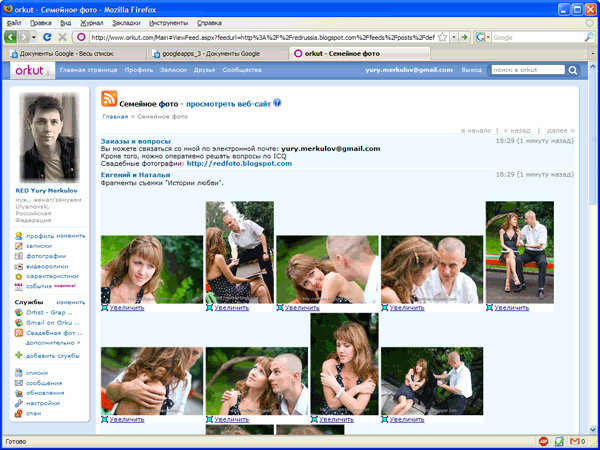Click the green Go arrow button
Image resolution: width=600 pixels, height=450 pixels.
coord(465,37)
